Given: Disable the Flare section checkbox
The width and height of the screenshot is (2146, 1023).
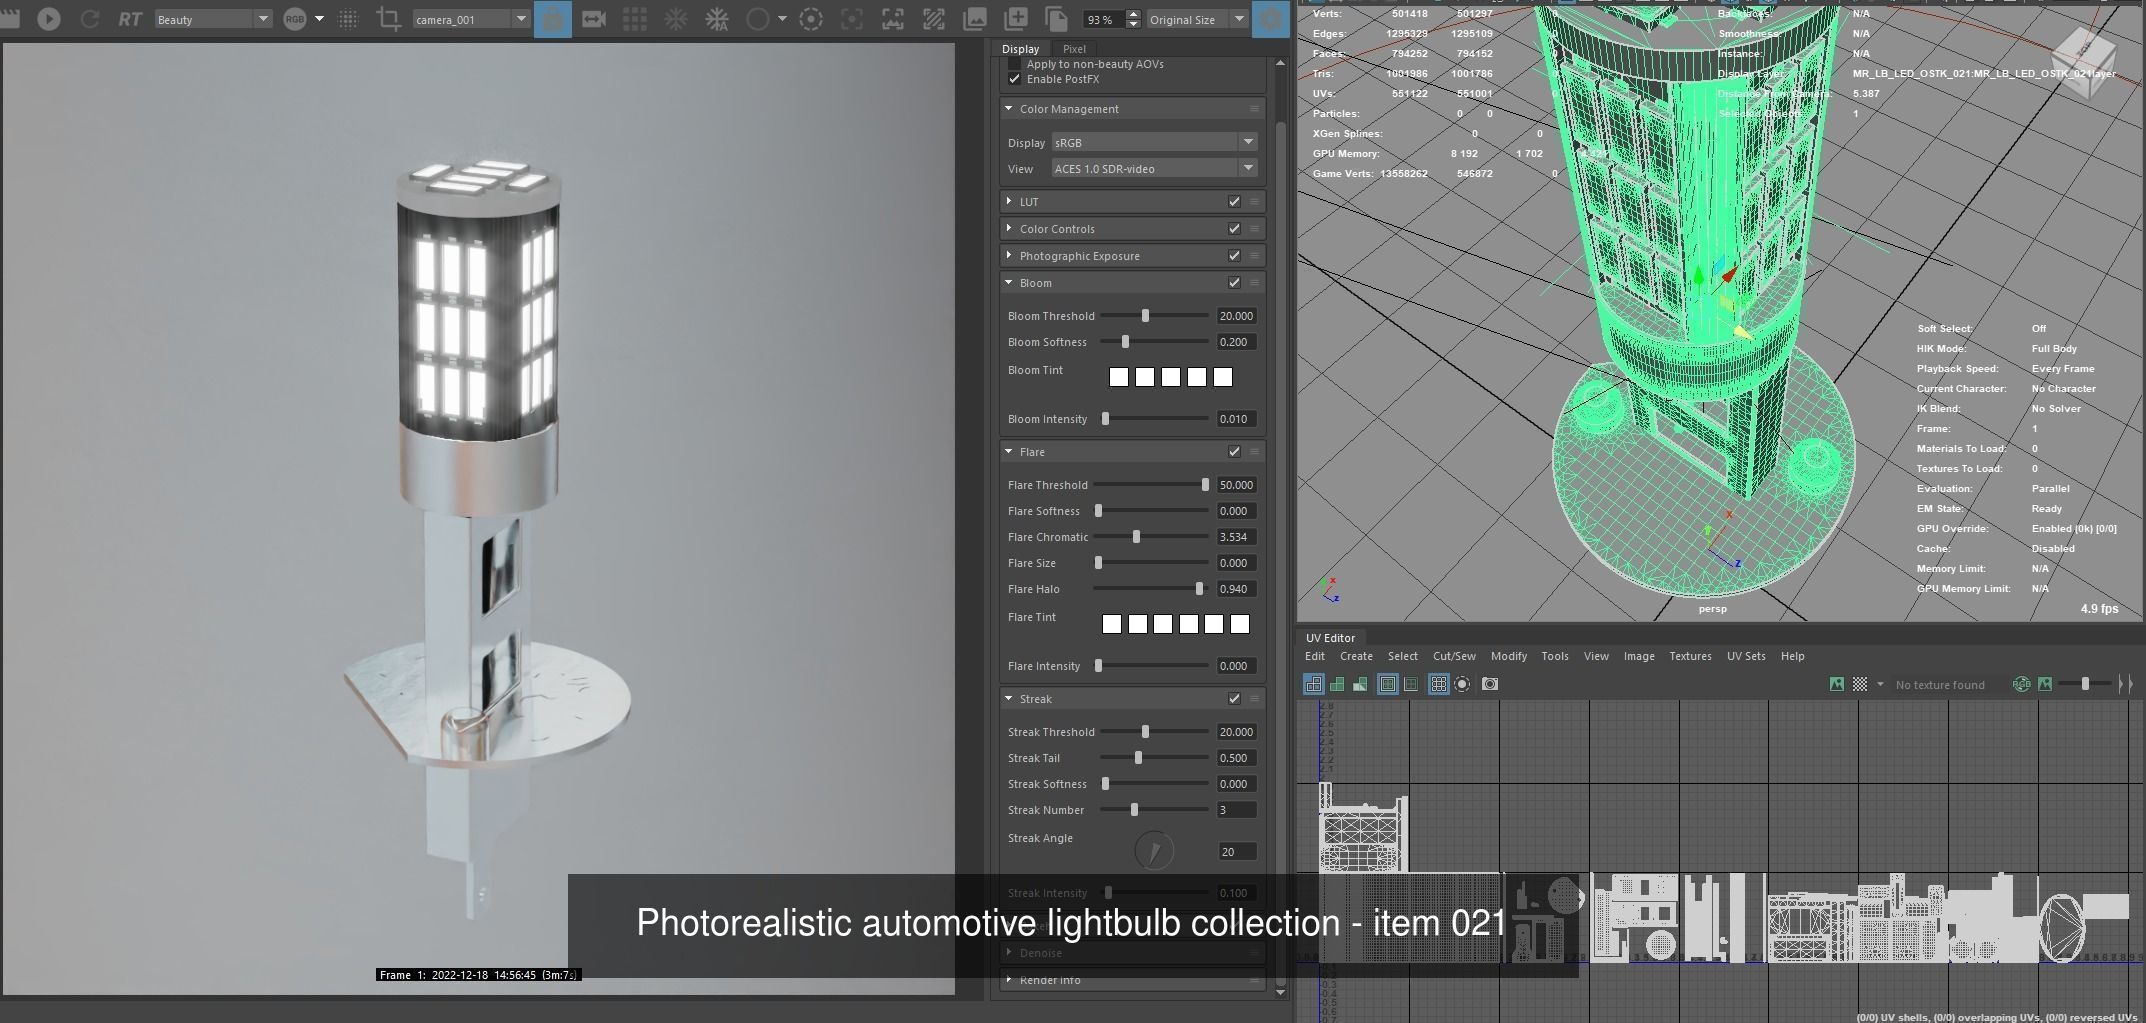Looking at the screenshot, I should pyautogui.click(x=1234, y=452).
